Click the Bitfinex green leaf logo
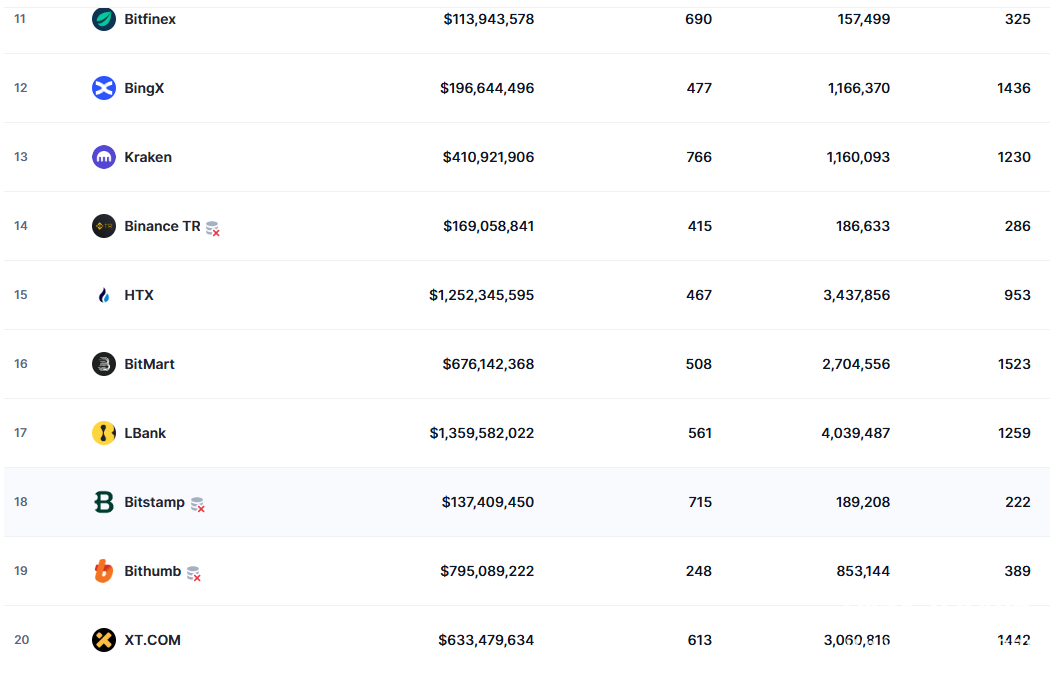 pyautogui.click(x=104, y=19)
